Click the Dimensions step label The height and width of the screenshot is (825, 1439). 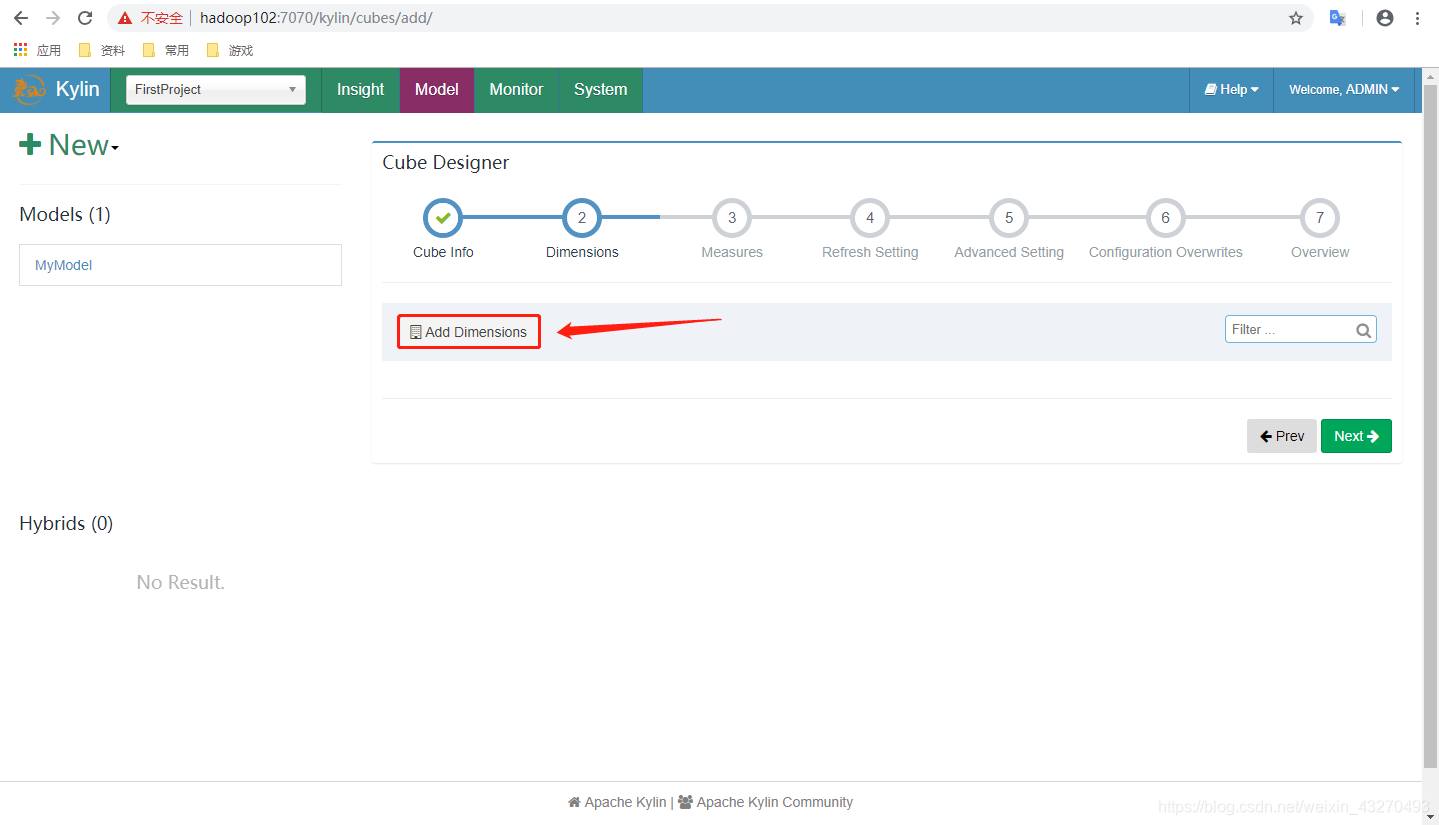(582, 252)
